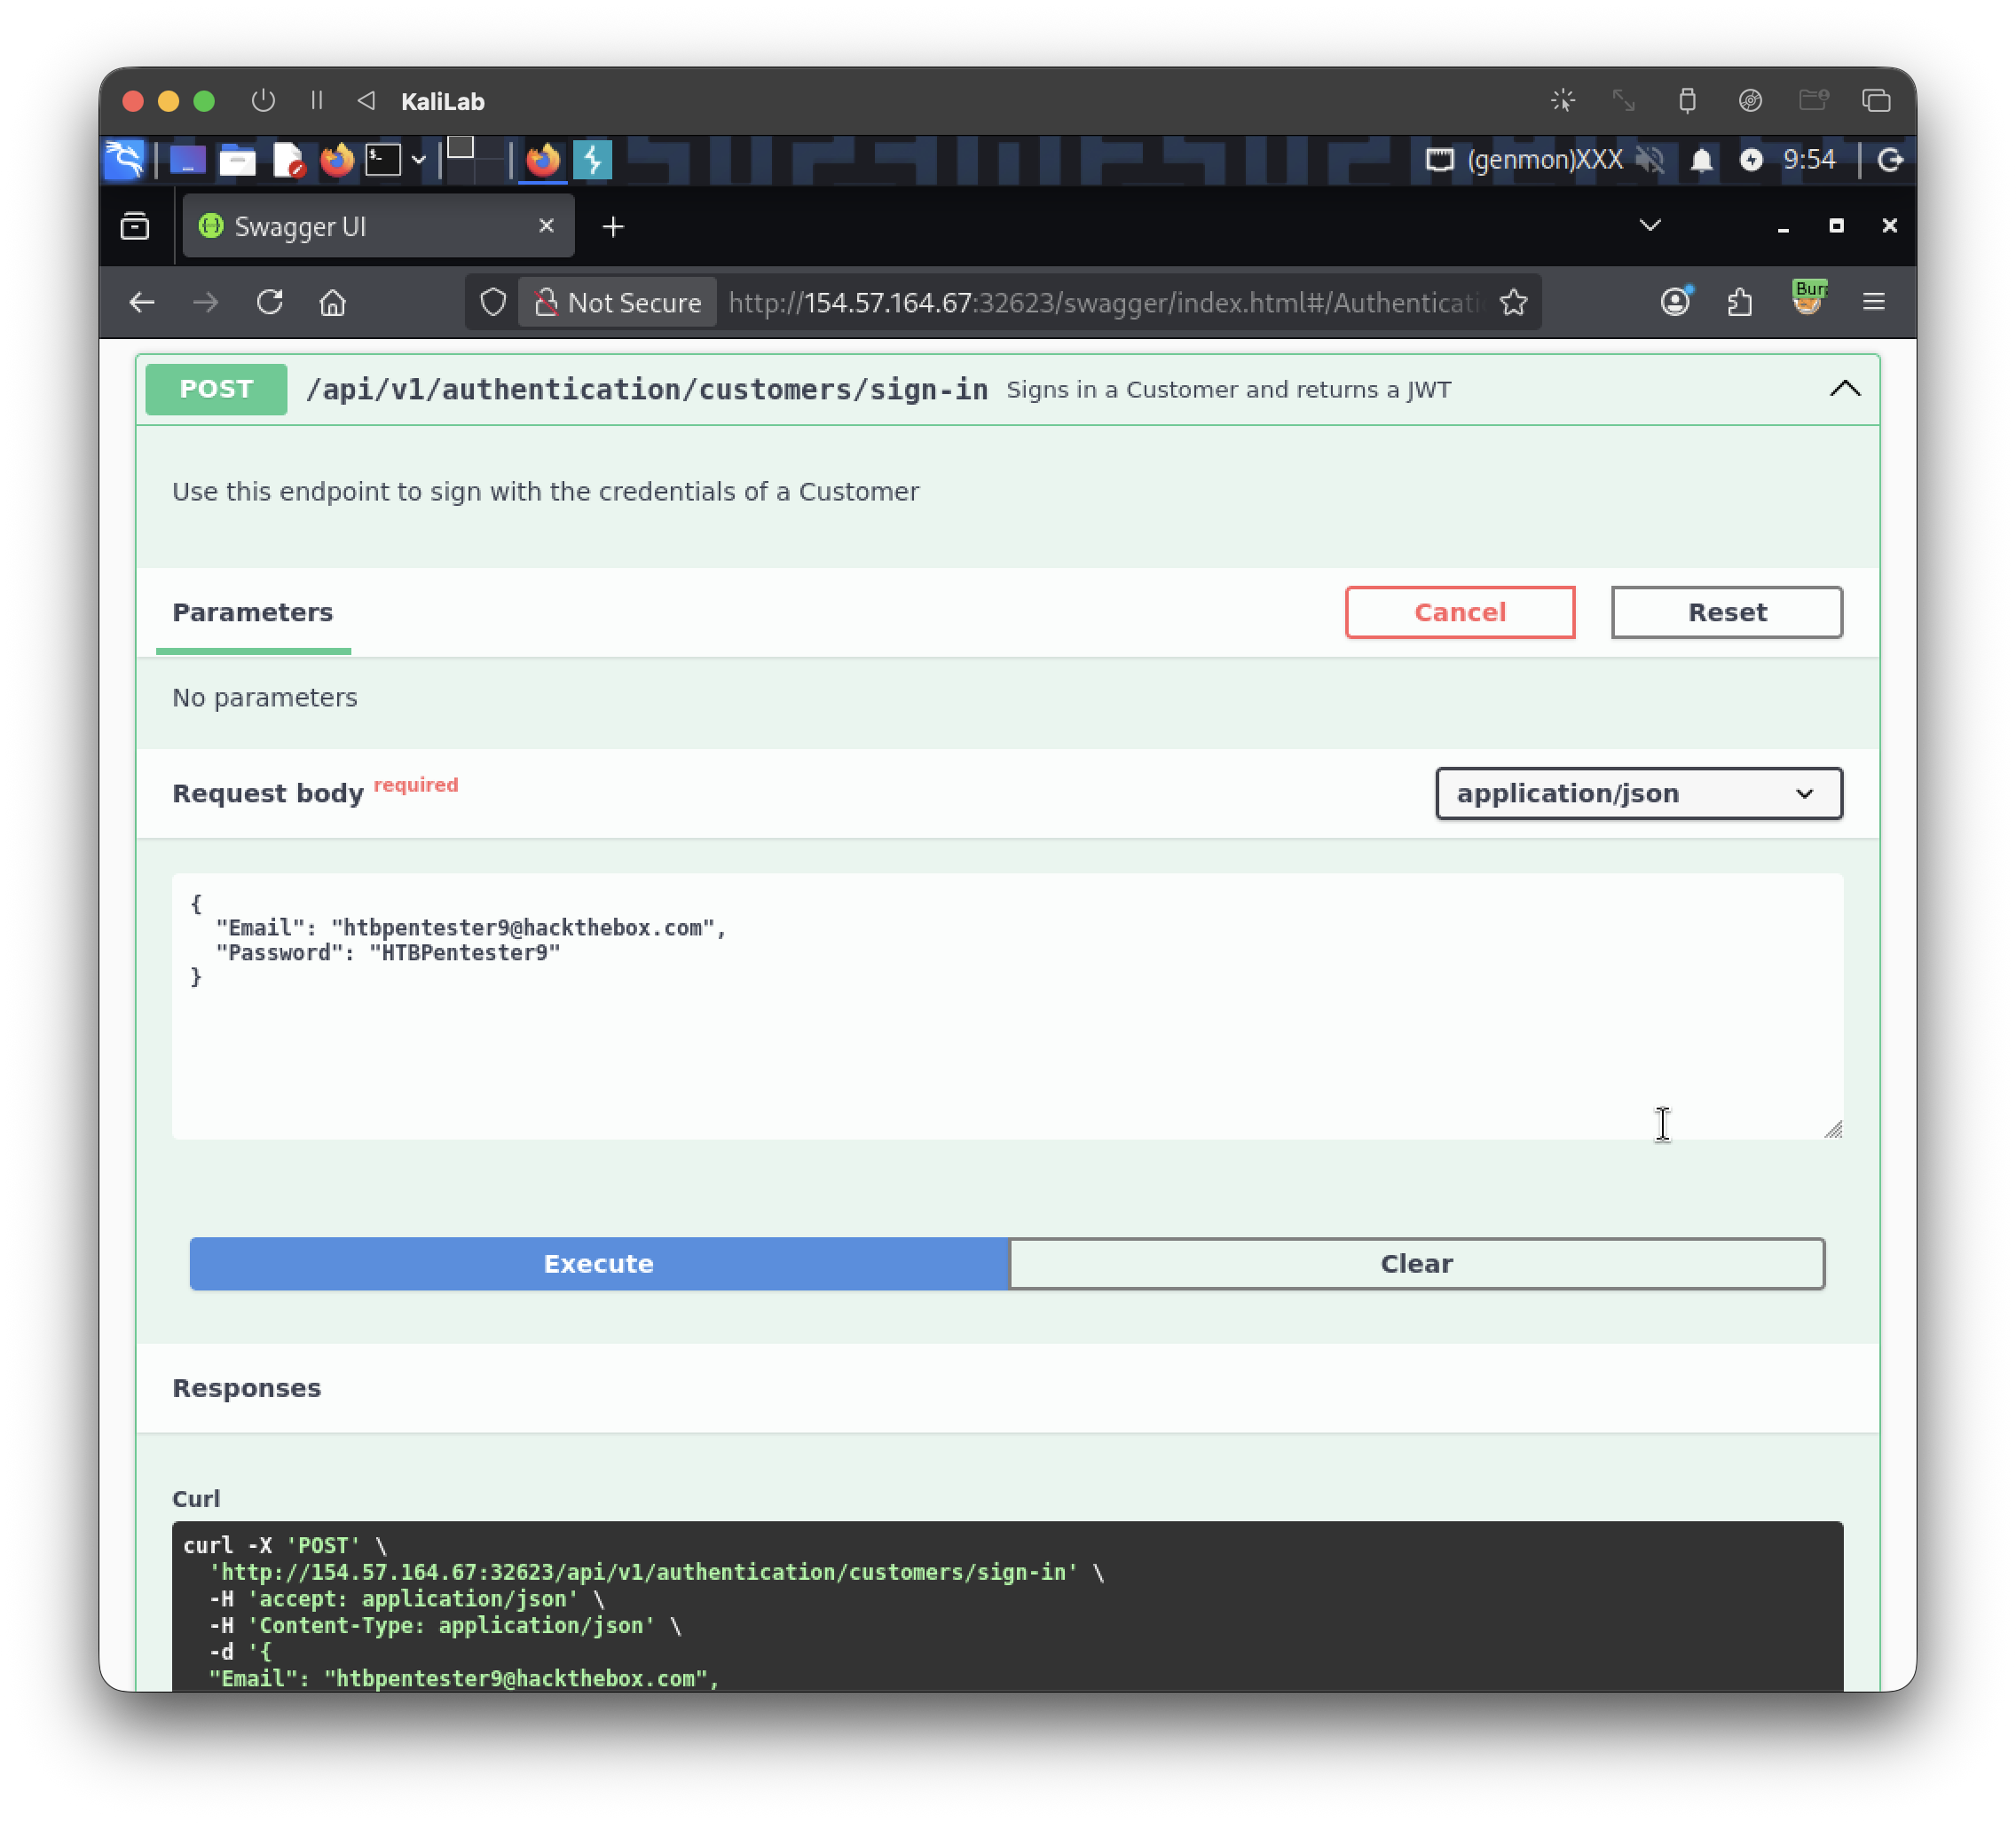Viewport: 2016px width, 1823px height.
Task: Launch the text editor from the Kali panel
Action: point(288,160)
